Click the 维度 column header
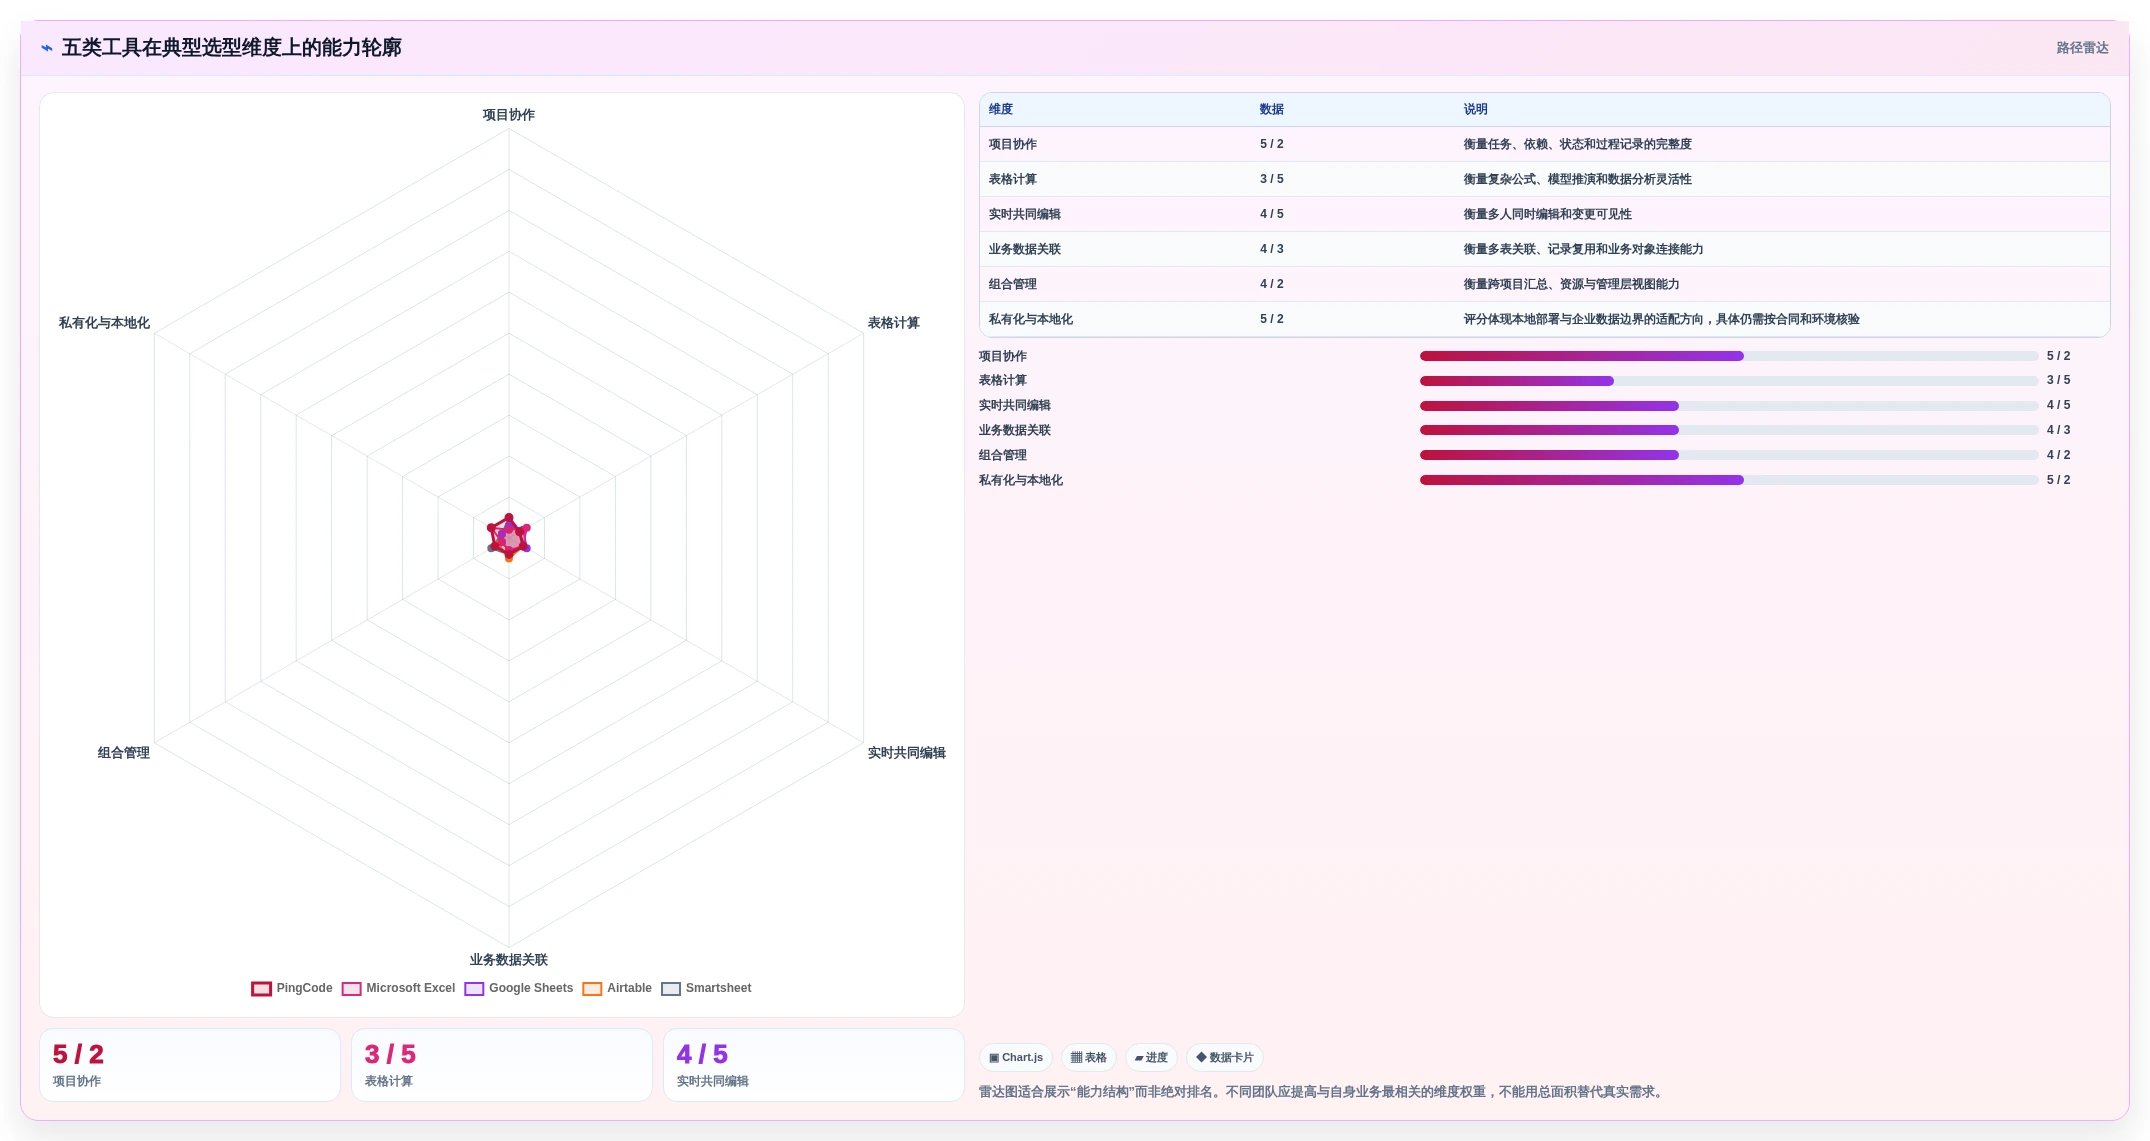This screenshot has width=2150, height=1141. (x=1001, y=109)
